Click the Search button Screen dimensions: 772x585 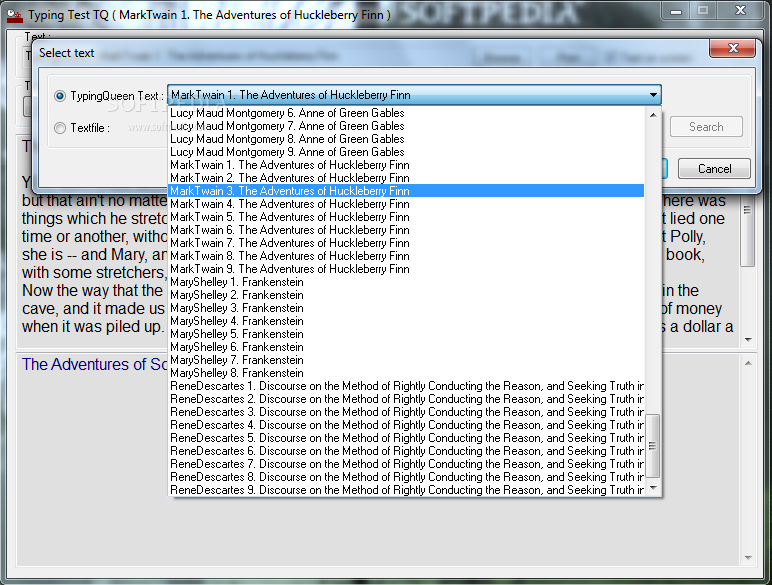[706, 127]
